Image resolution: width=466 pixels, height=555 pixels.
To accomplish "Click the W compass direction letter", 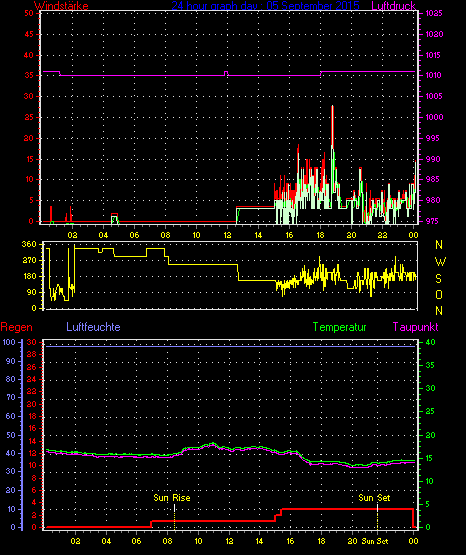I will tap(440, 262).
